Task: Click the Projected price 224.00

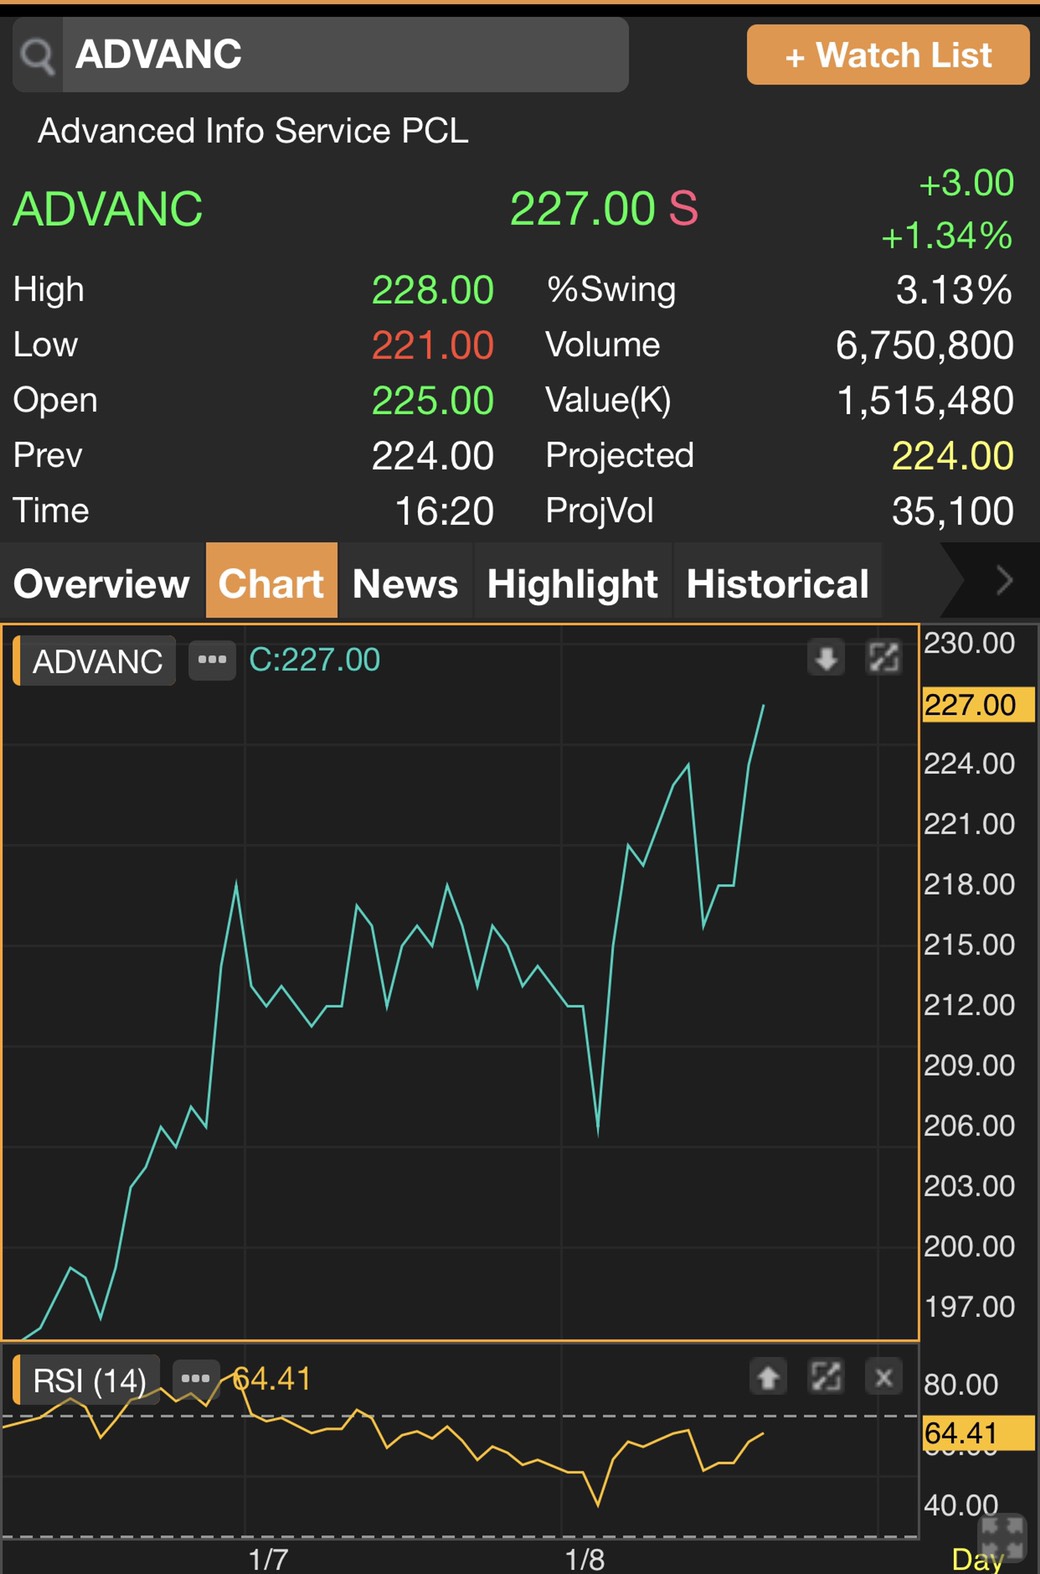Action: click(952, 456)
